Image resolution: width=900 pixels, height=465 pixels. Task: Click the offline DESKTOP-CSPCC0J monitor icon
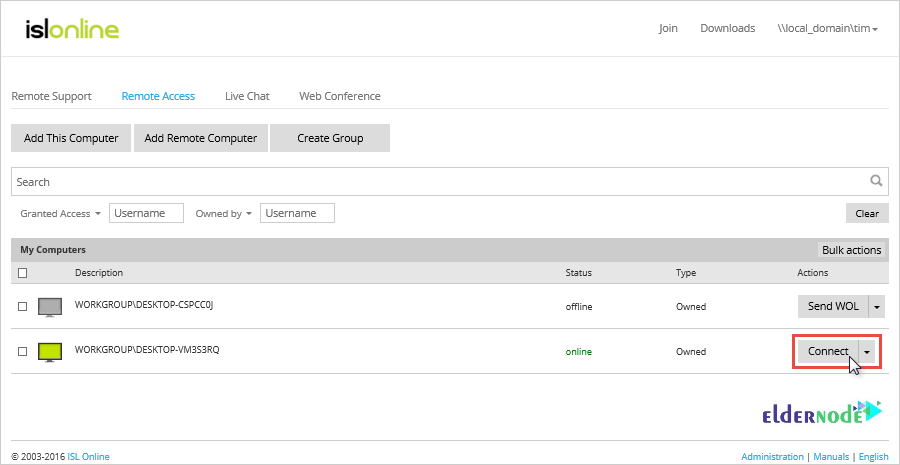click(x=50, y=306)
